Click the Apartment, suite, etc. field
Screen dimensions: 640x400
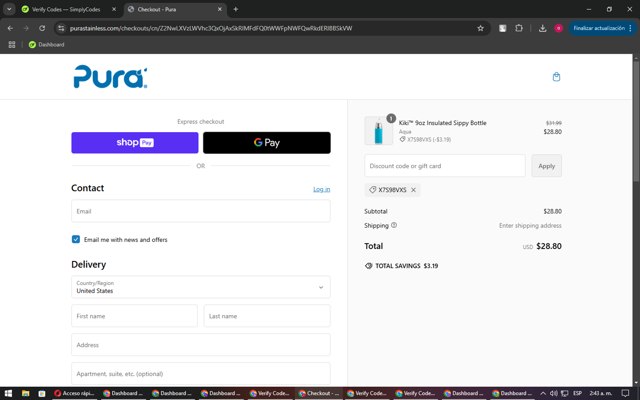click(201, 373)
